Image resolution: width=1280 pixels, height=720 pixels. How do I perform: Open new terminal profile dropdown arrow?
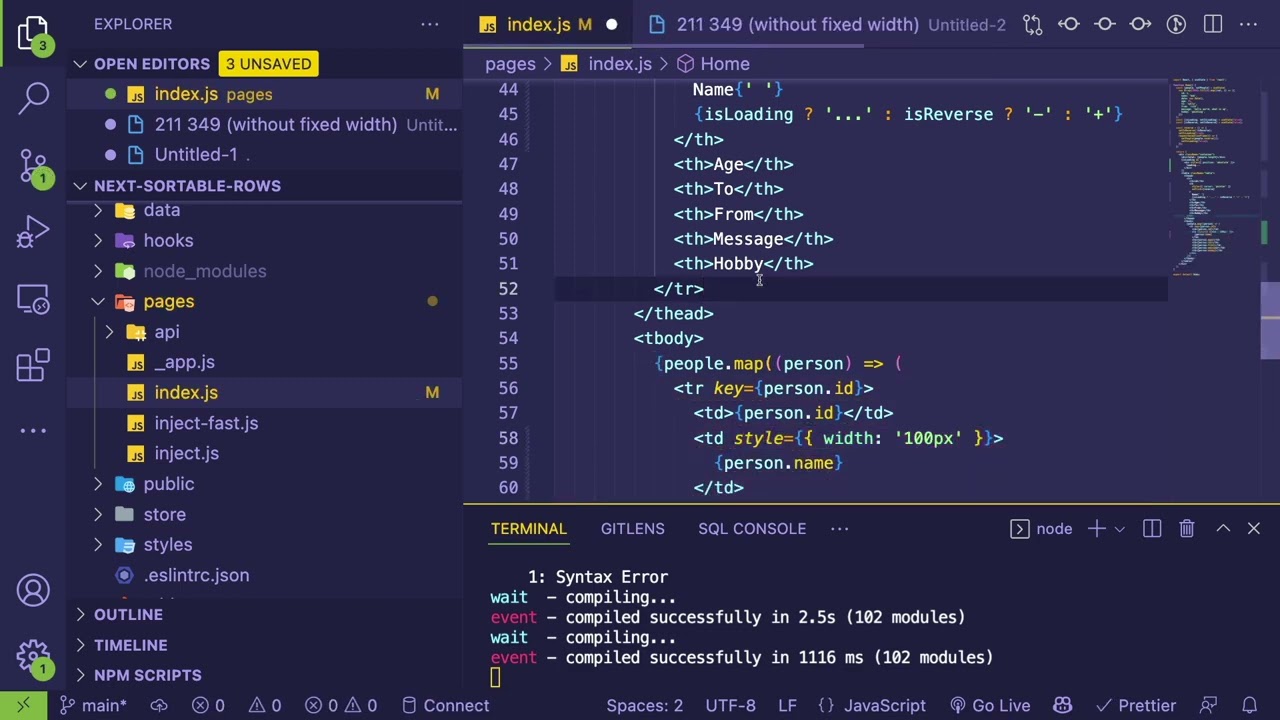click(x=1120, y=528)
